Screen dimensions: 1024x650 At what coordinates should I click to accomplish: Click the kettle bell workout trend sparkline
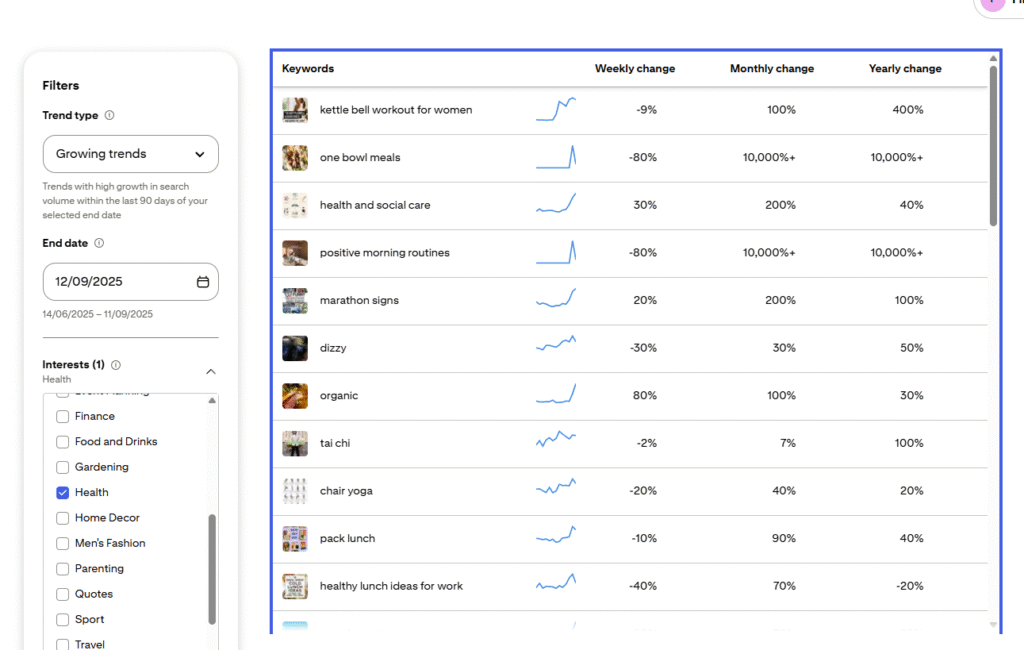point(556,110)
